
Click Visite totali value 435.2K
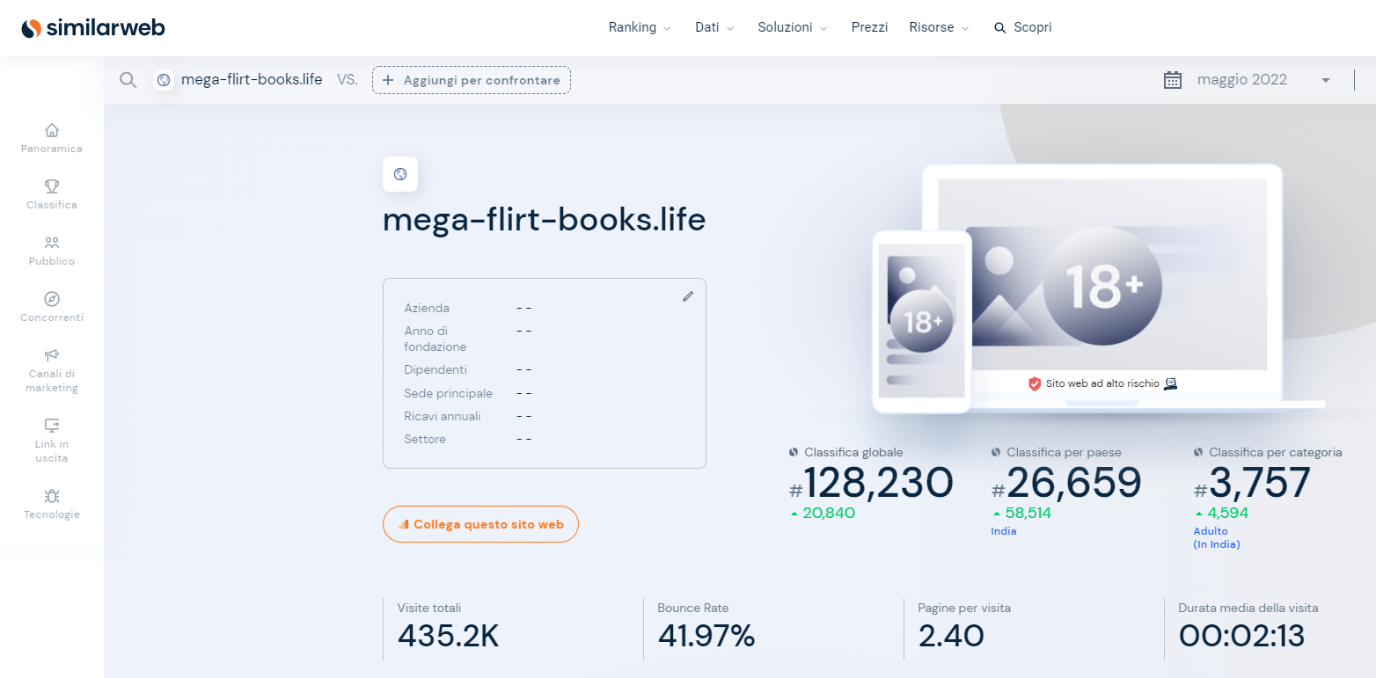[448, 636]
